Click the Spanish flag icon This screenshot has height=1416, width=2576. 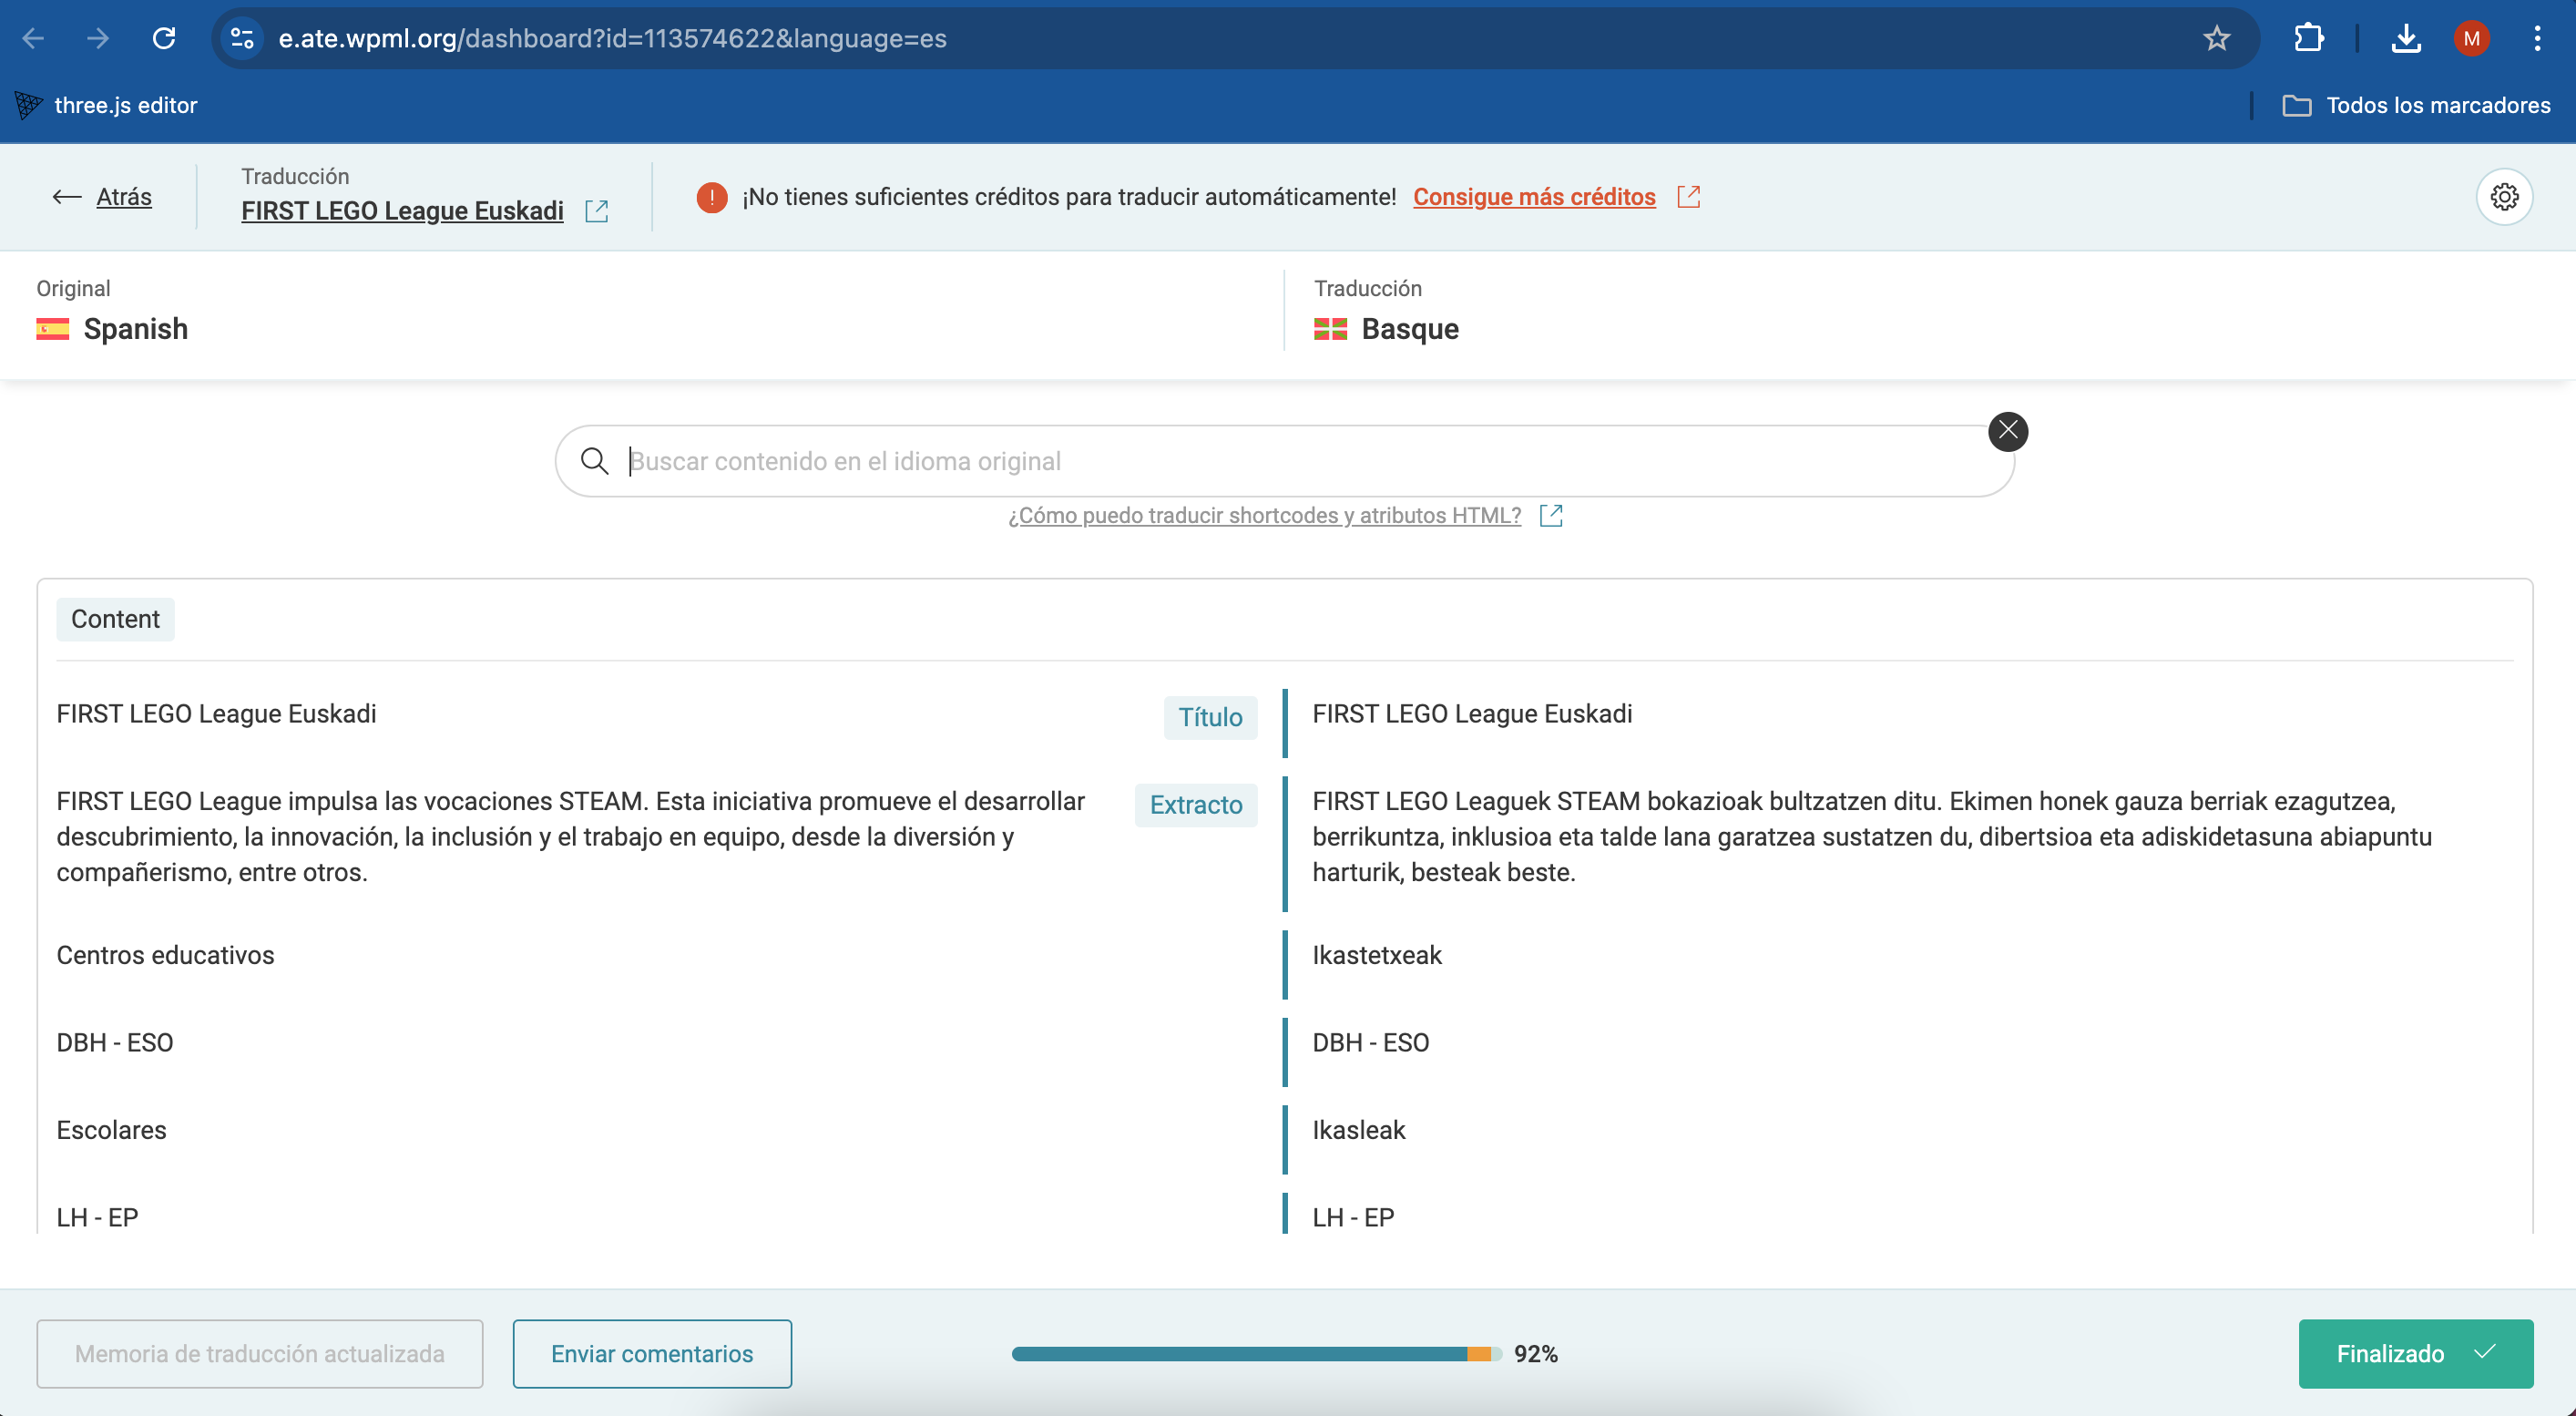[53, 329]
